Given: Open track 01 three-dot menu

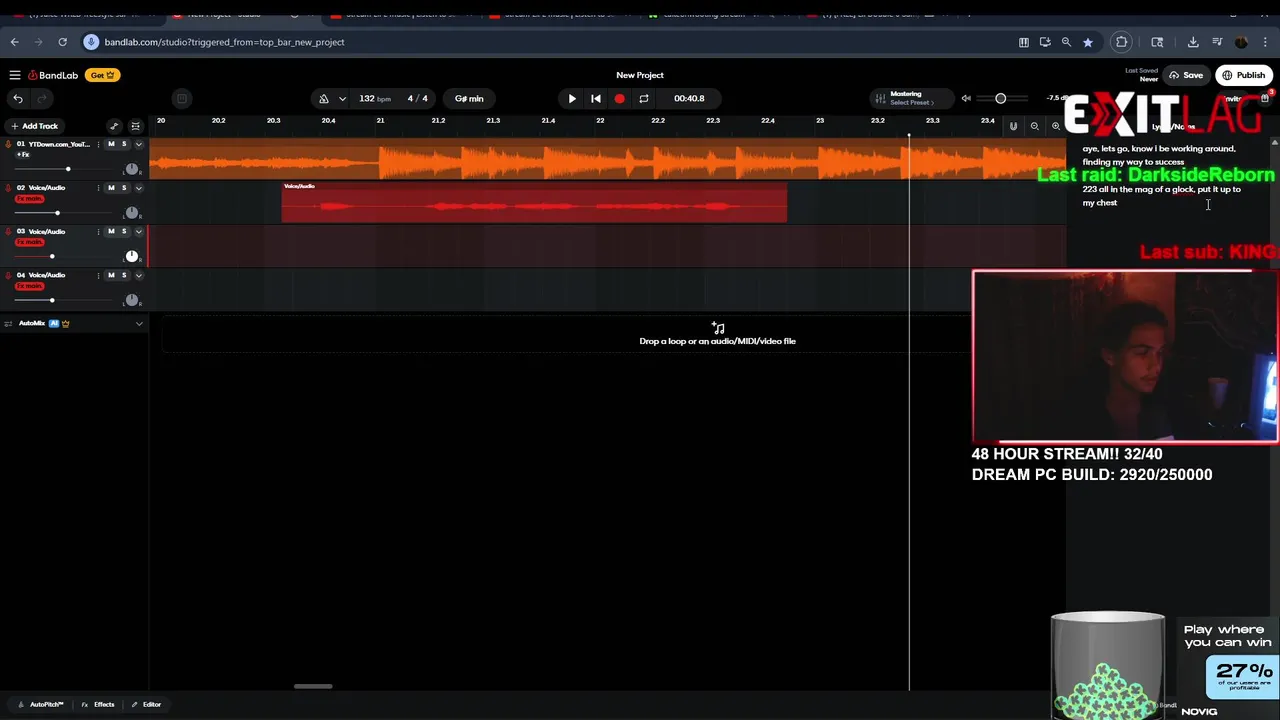Looking at the screenshot, I should tap(98, 144).
